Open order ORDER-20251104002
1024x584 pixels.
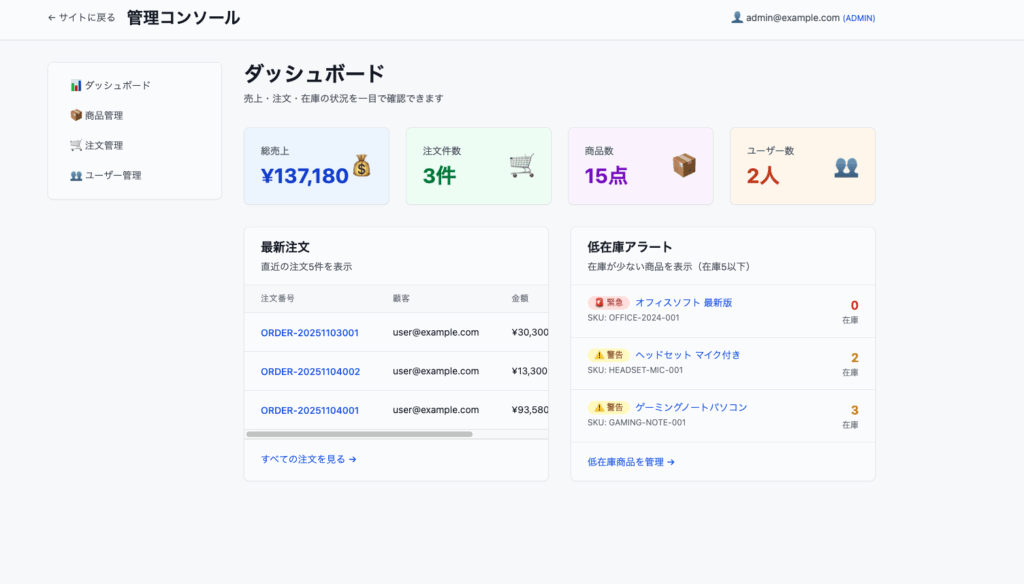point(310,371)
